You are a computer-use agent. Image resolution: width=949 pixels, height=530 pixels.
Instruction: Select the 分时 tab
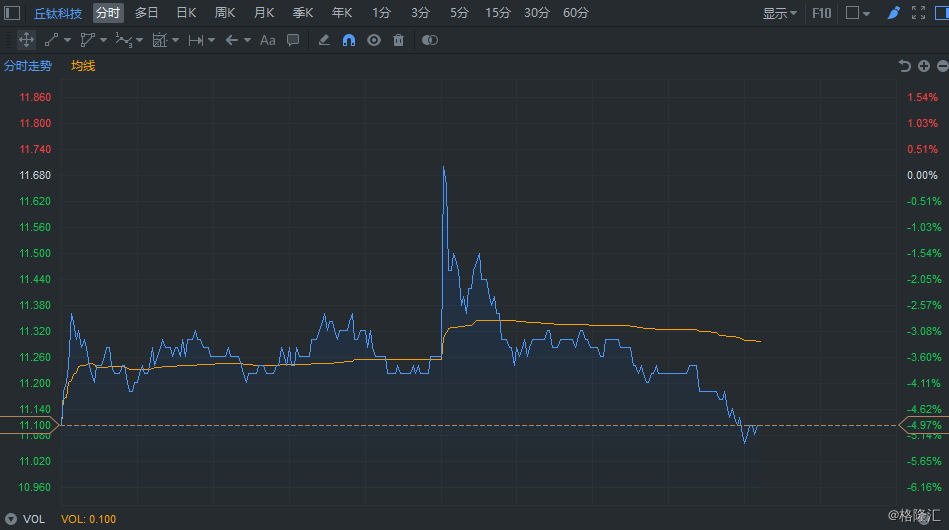click(108, 13)
